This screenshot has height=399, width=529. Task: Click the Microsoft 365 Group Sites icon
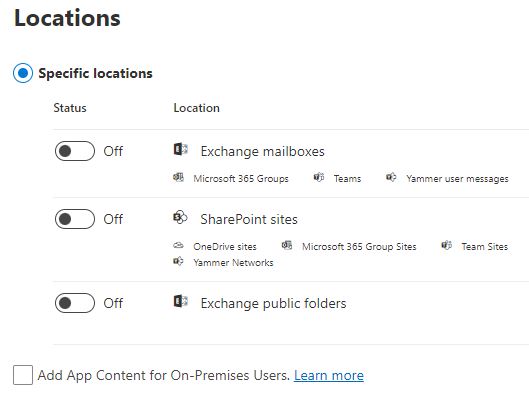coord(287,245)
